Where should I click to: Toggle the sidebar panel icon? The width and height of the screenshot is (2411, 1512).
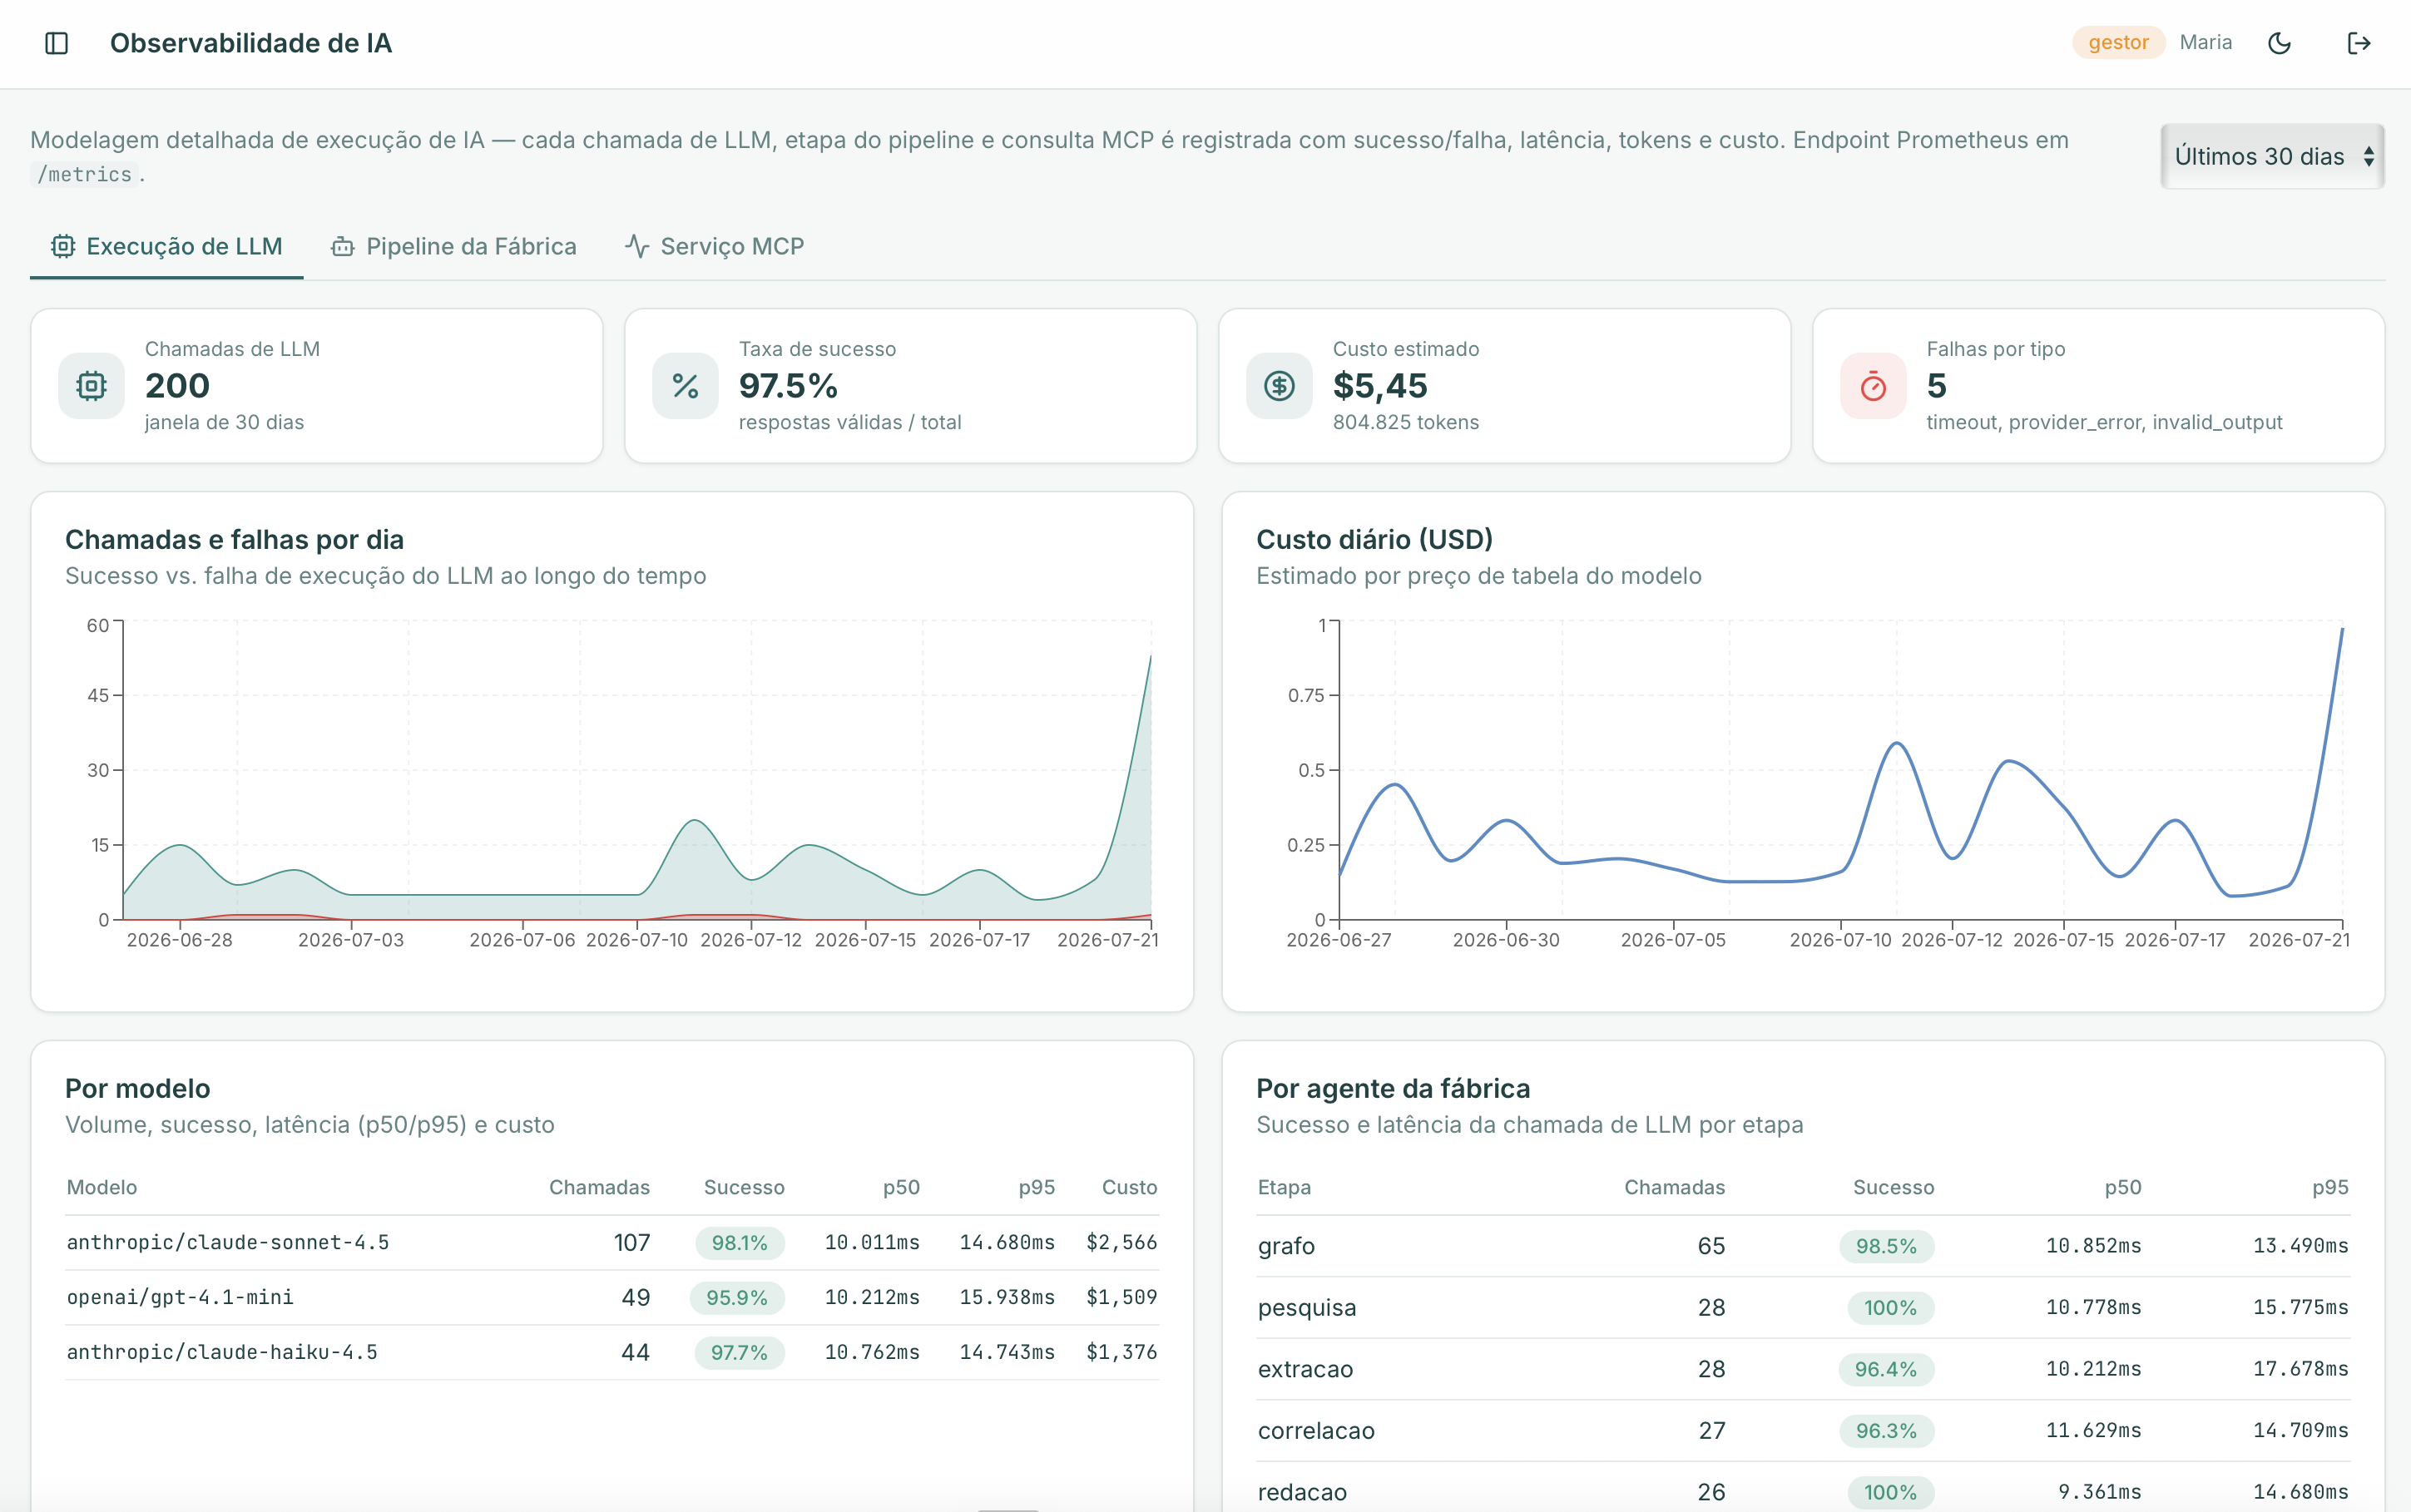click(x=57, y=43)
